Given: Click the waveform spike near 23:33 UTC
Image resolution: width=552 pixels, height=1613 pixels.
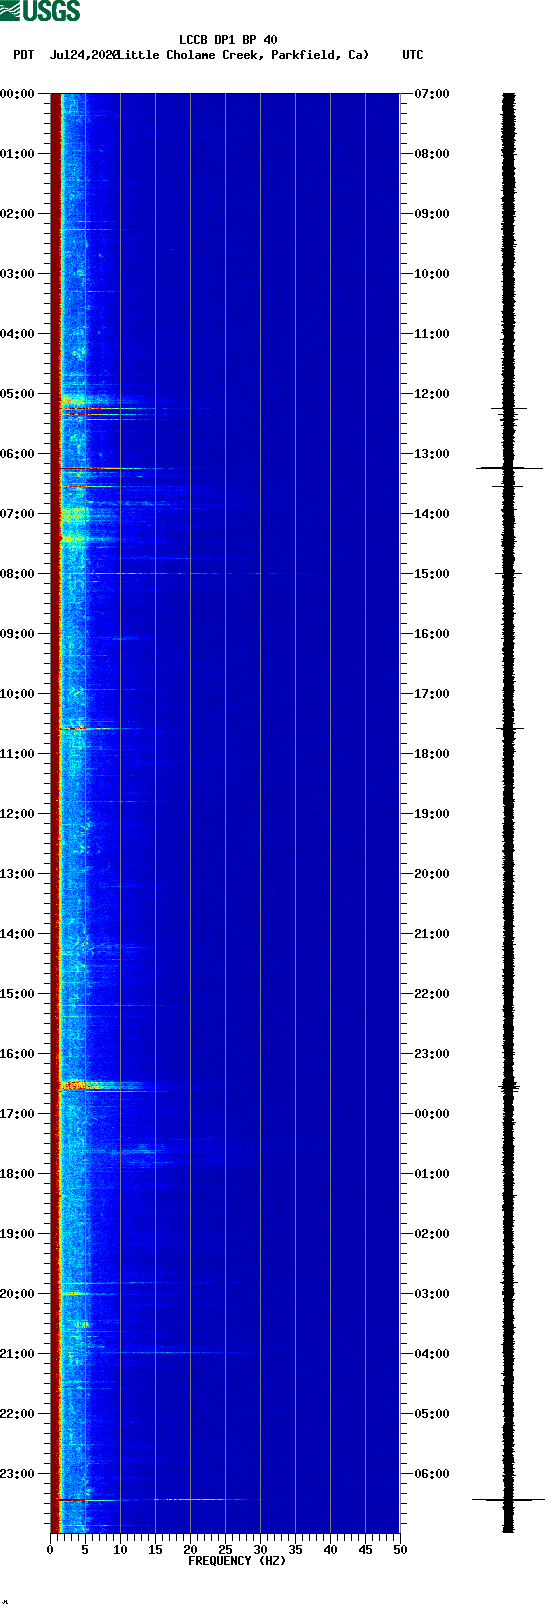Looking at the screenshot, I should [509, 1086].
